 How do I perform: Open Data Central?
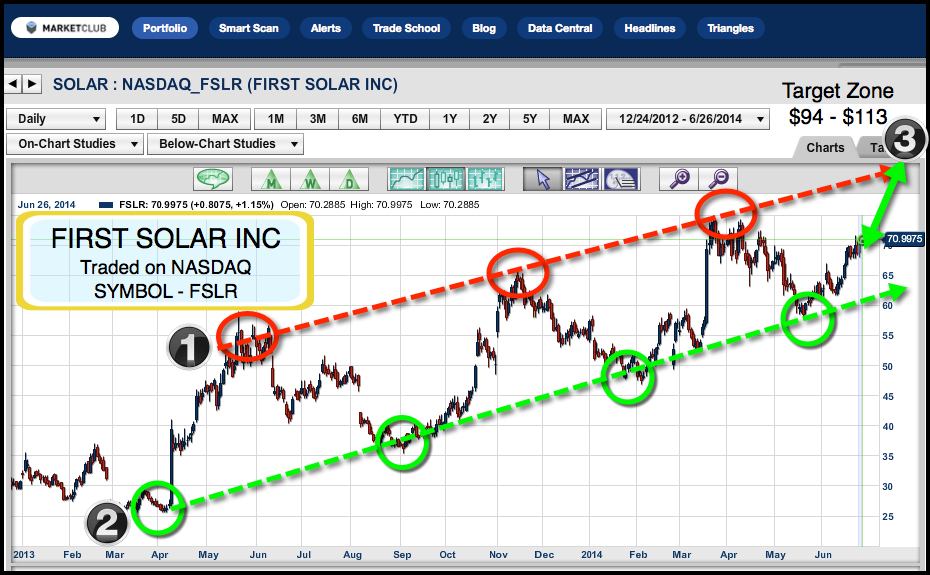pyautogui.click(x=560, y=28)
